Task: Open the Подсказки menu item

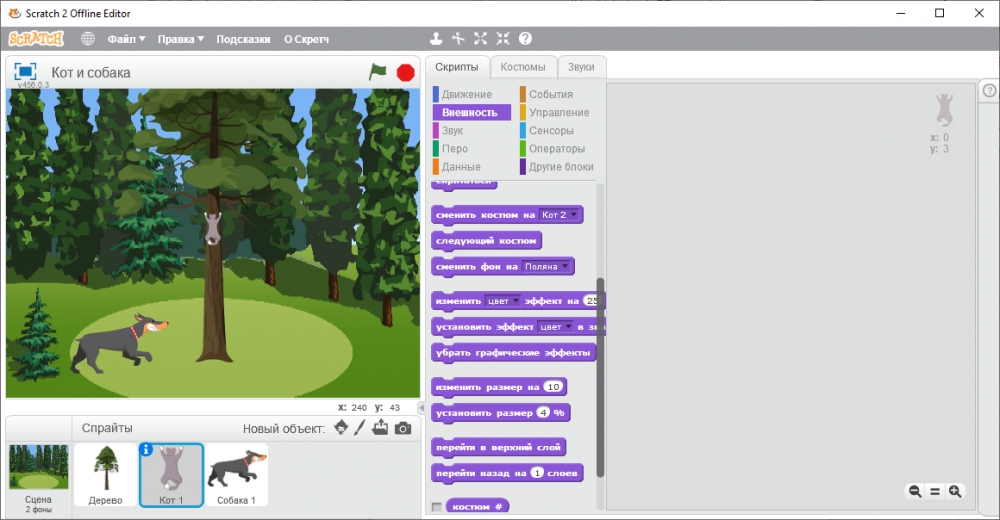Action: [x=243, y=39]
